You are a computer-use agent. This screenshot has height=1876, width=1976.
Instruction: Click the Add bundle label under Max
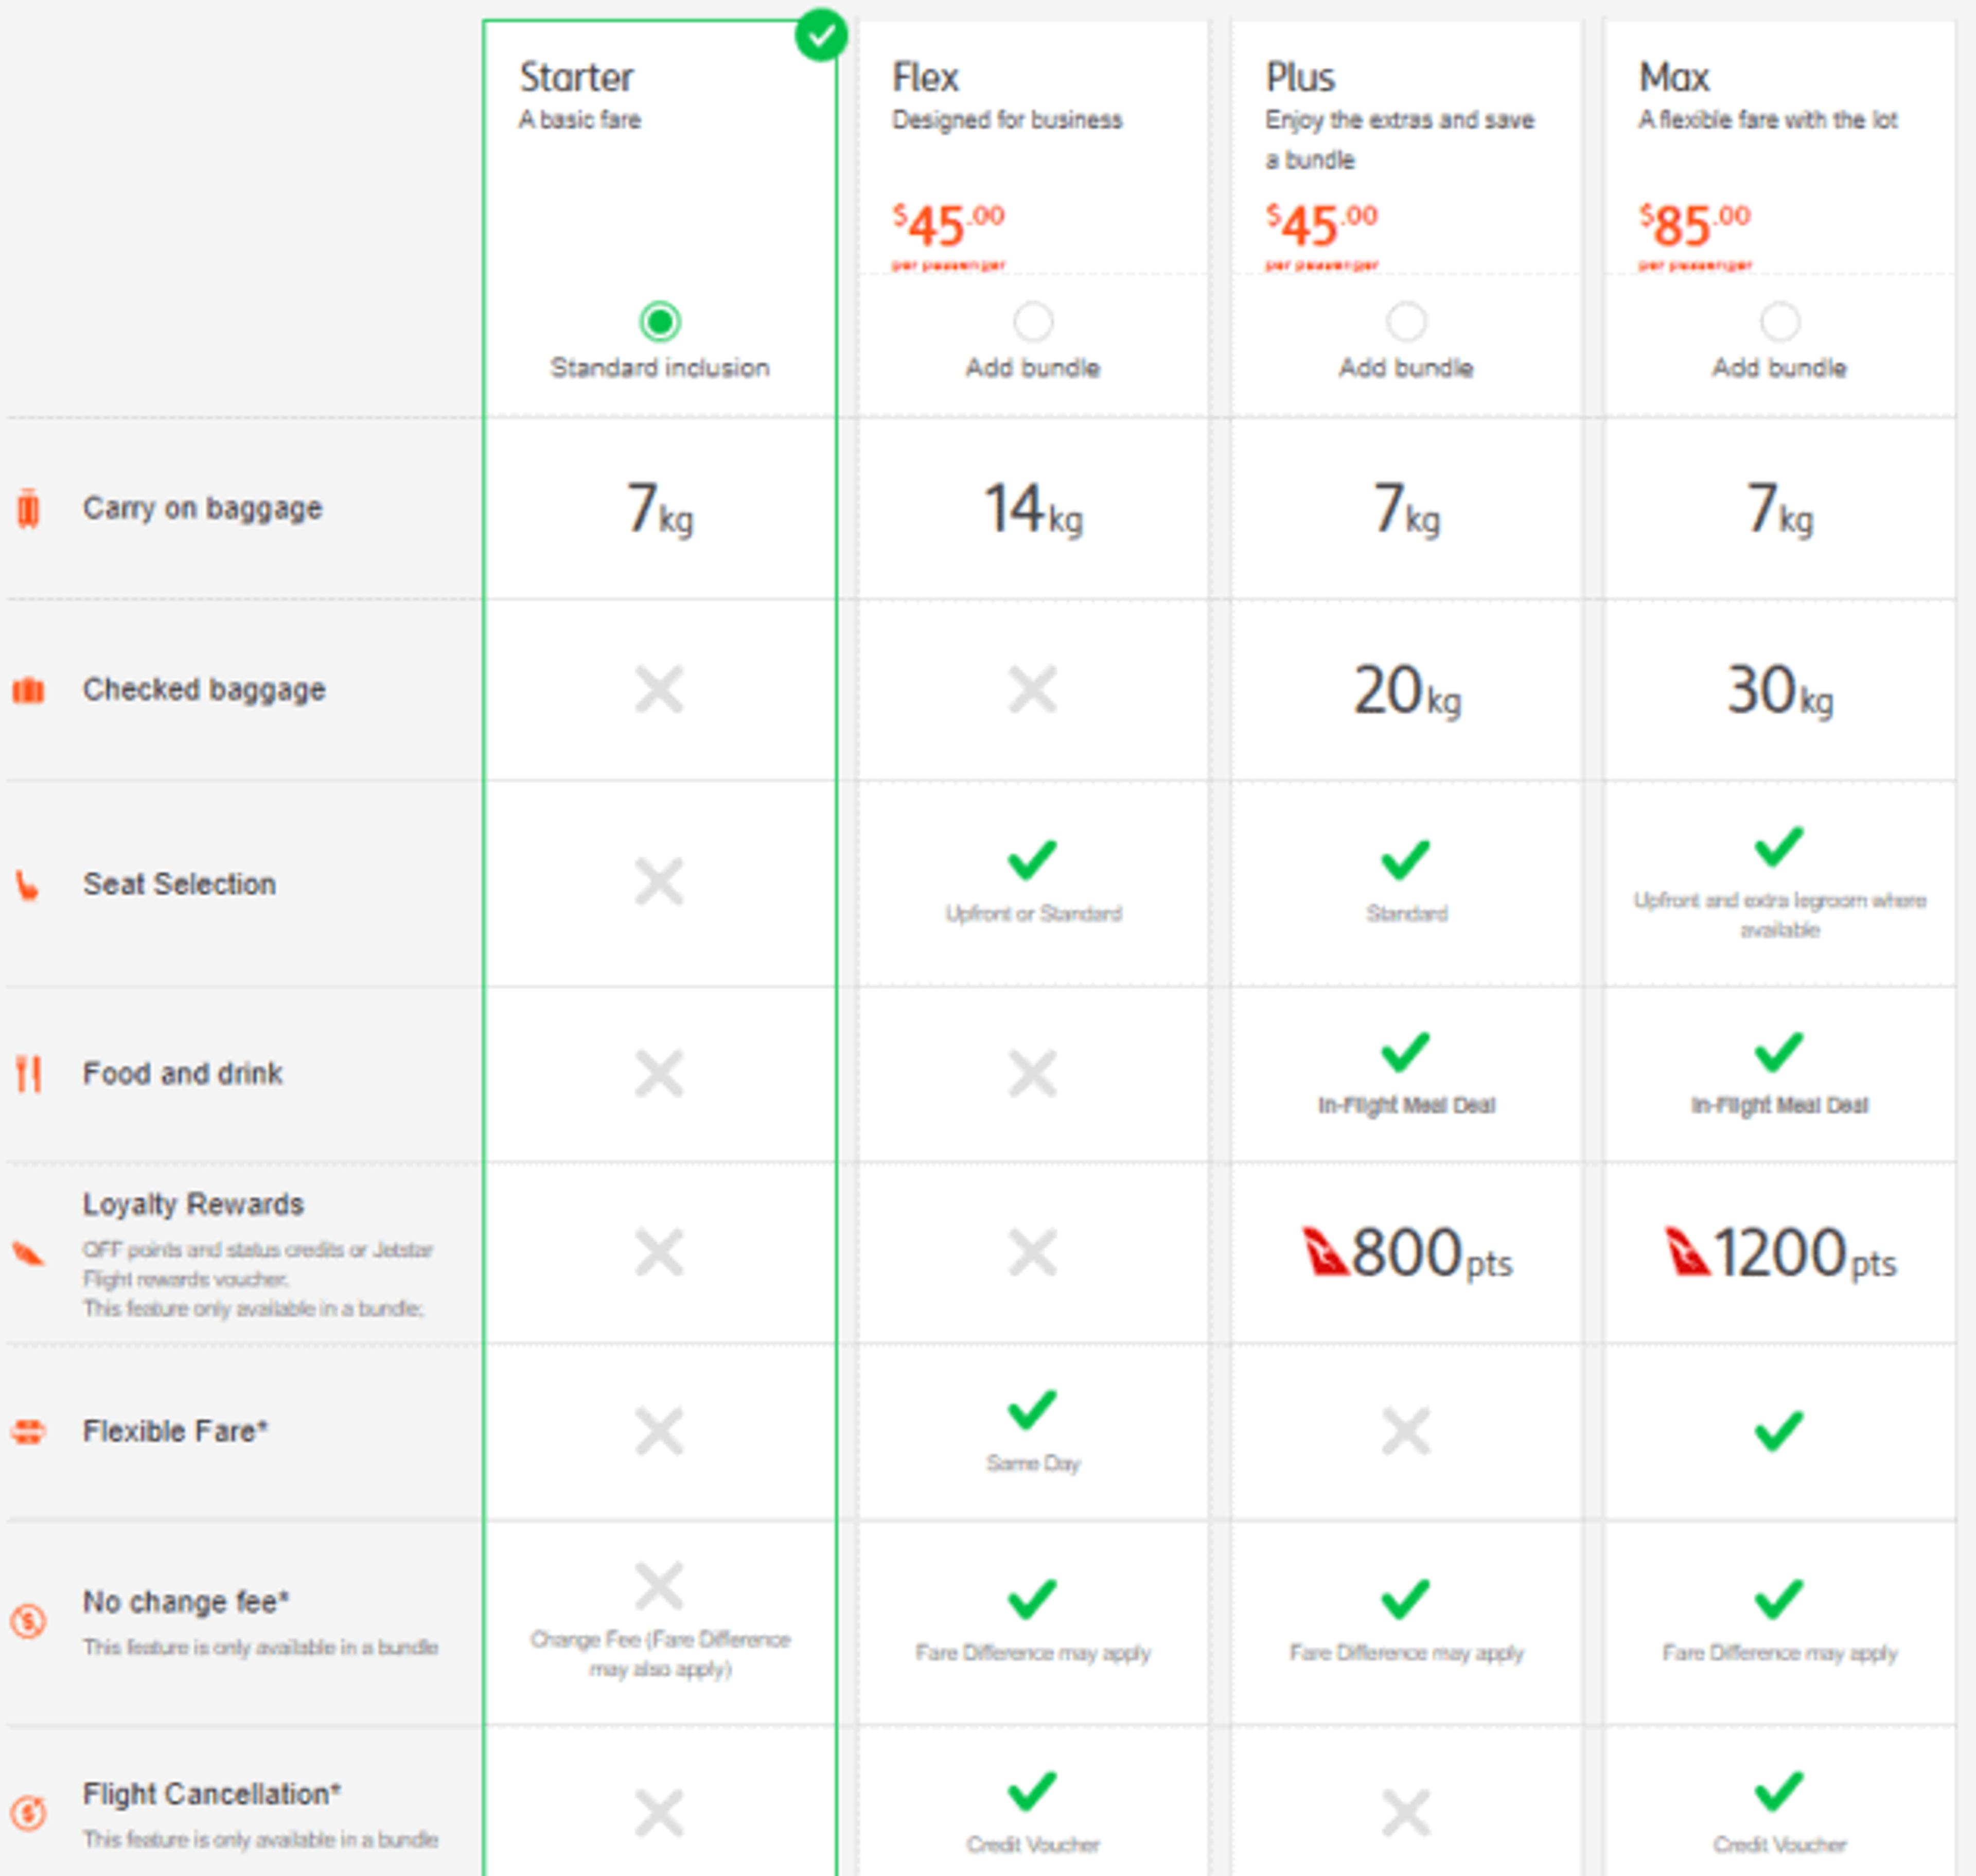(1779, 368)
